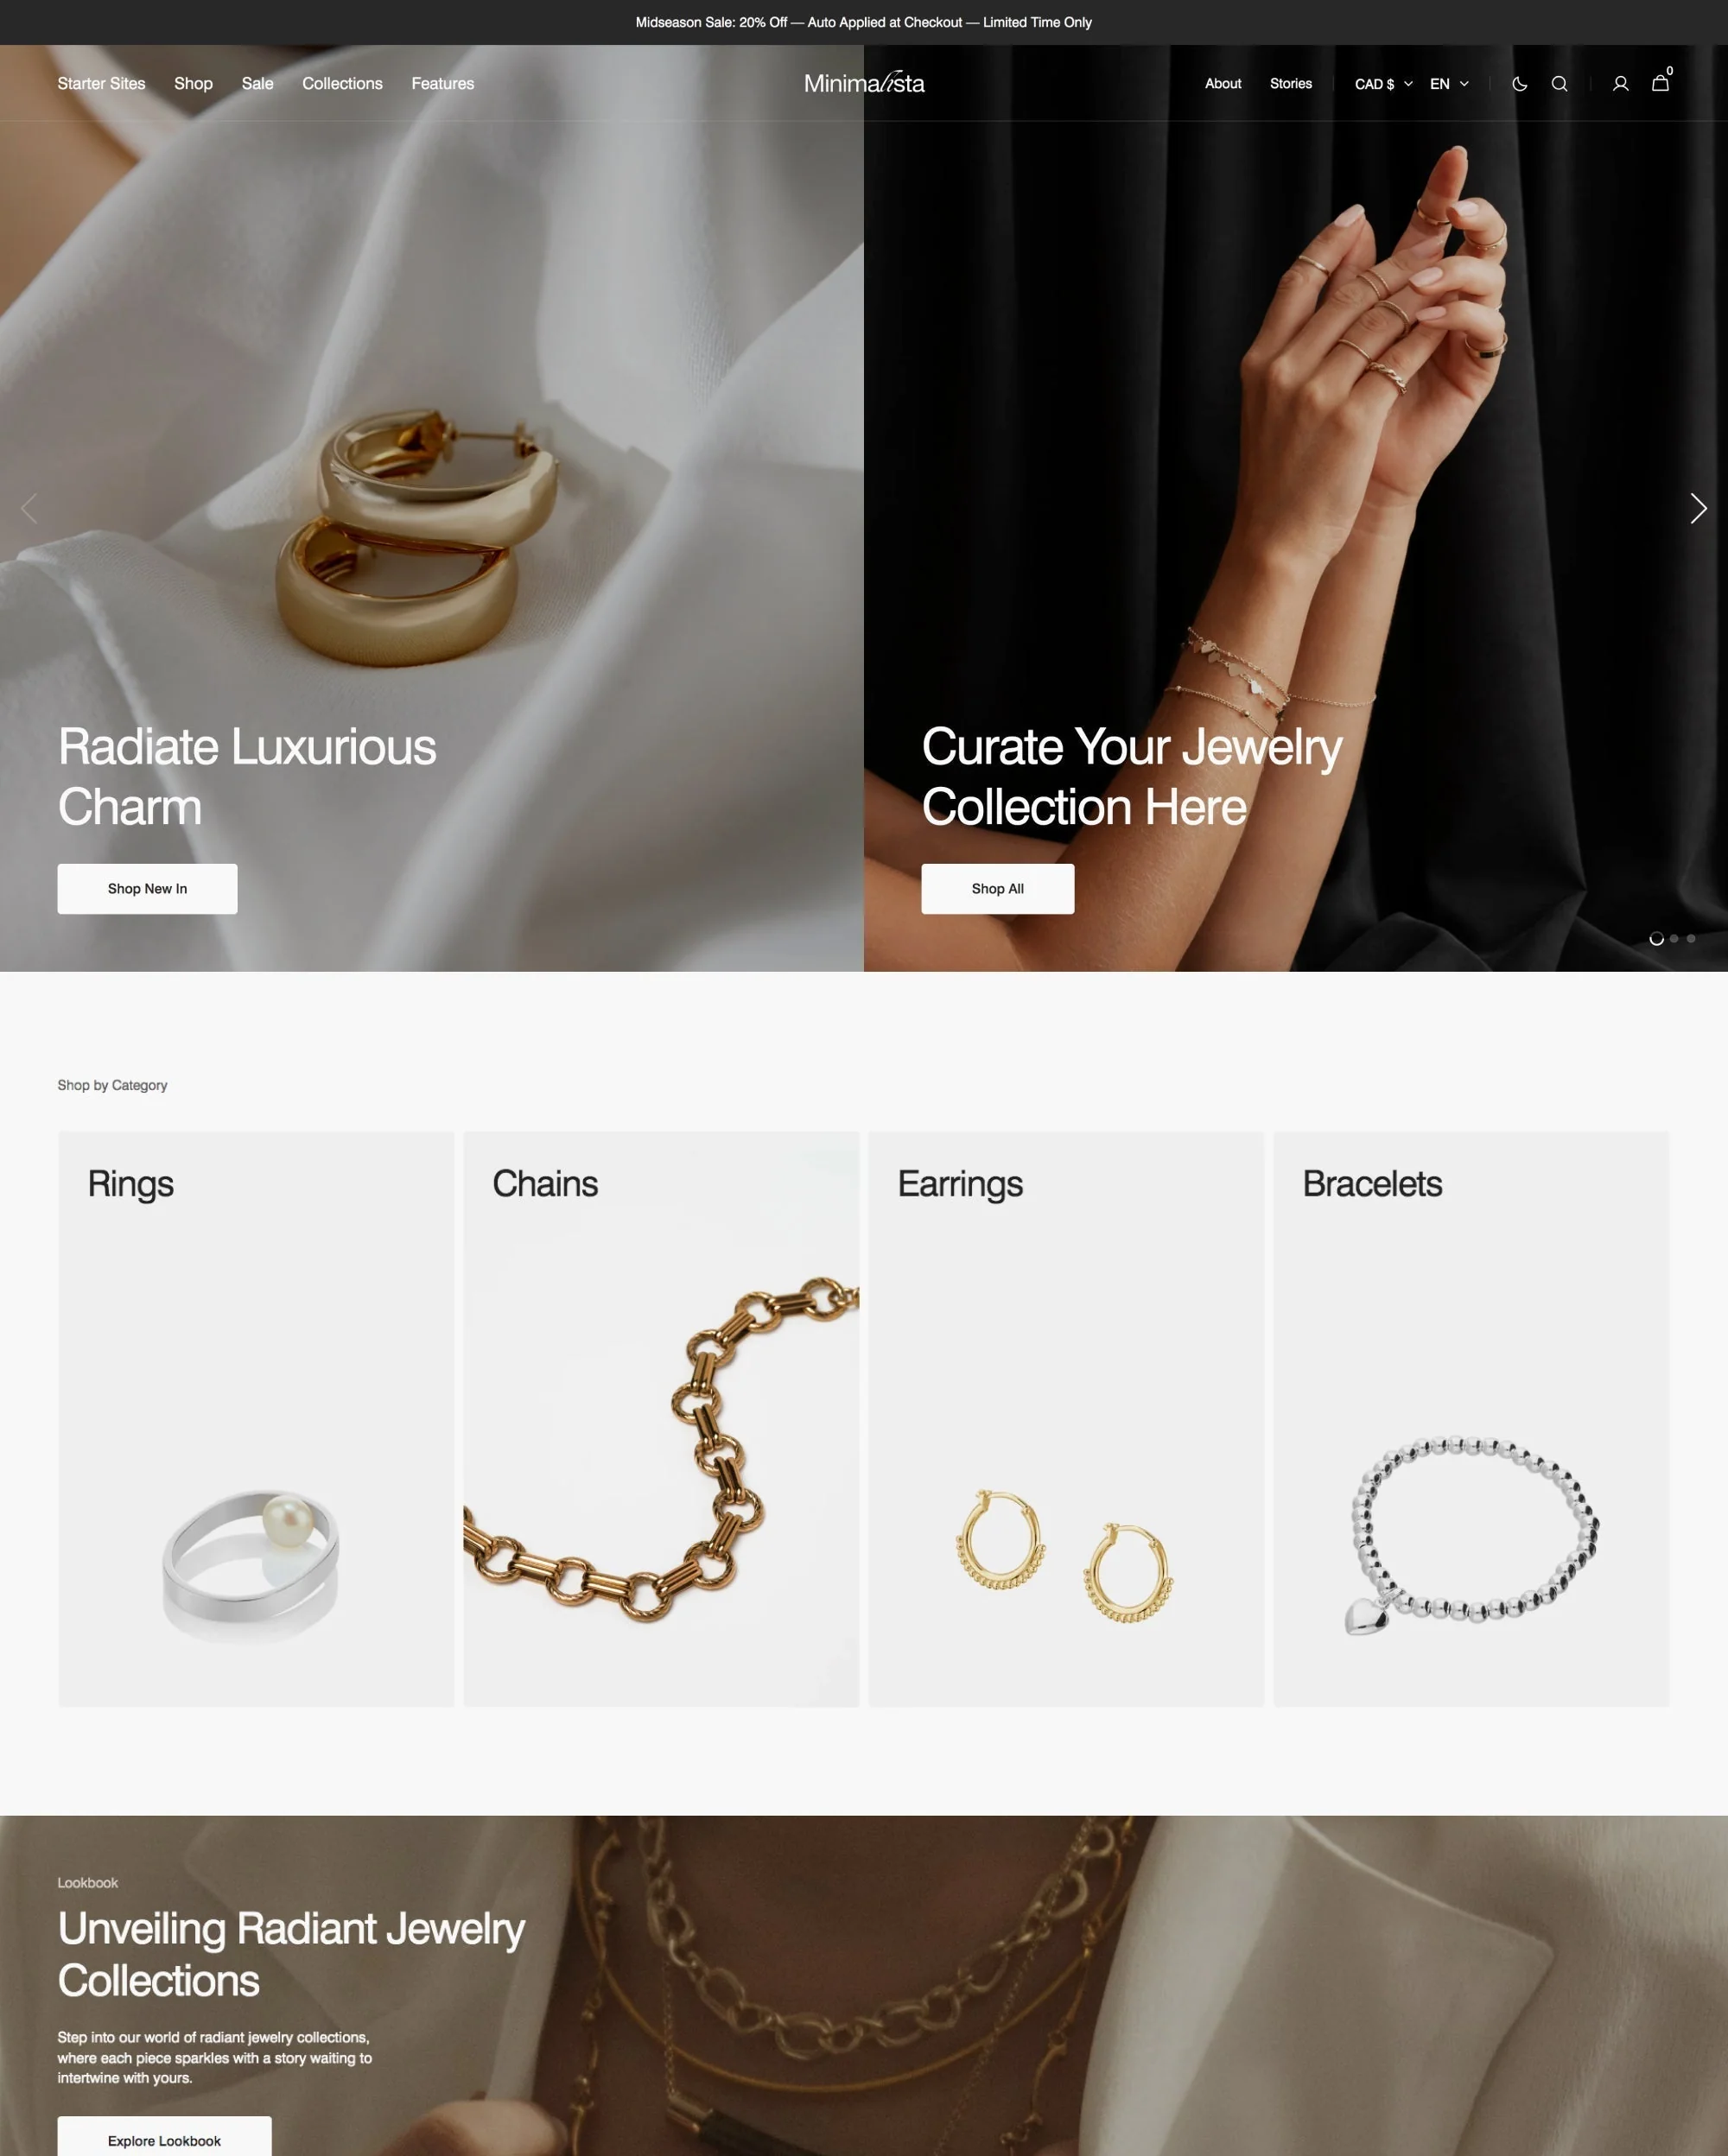
Task: Toggle dark mode with moon icon
Action: (1520, 83)
